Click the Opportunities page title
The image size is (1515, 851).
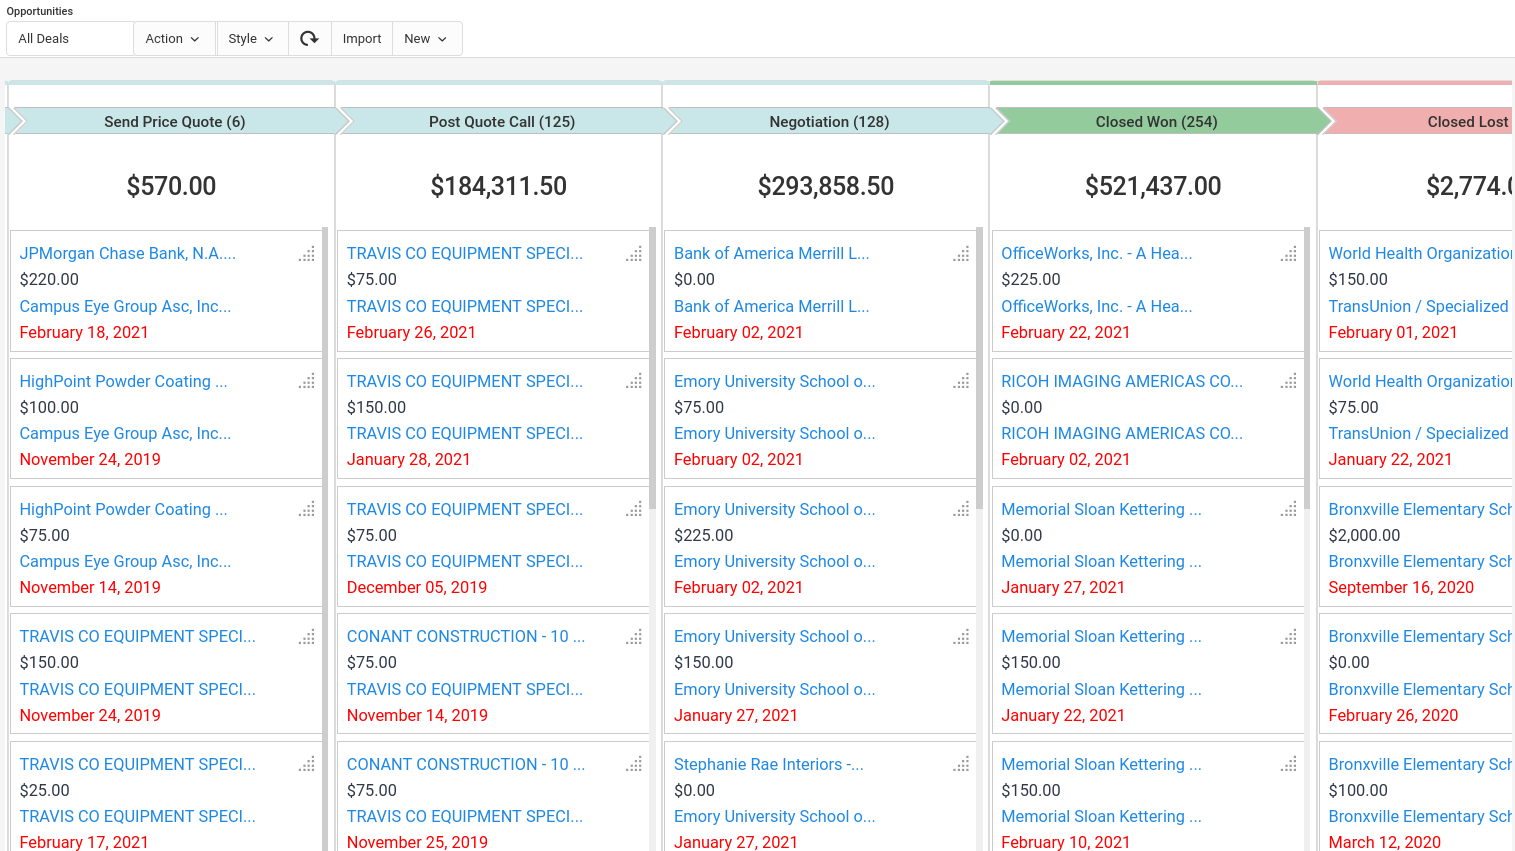pos(40,11)
